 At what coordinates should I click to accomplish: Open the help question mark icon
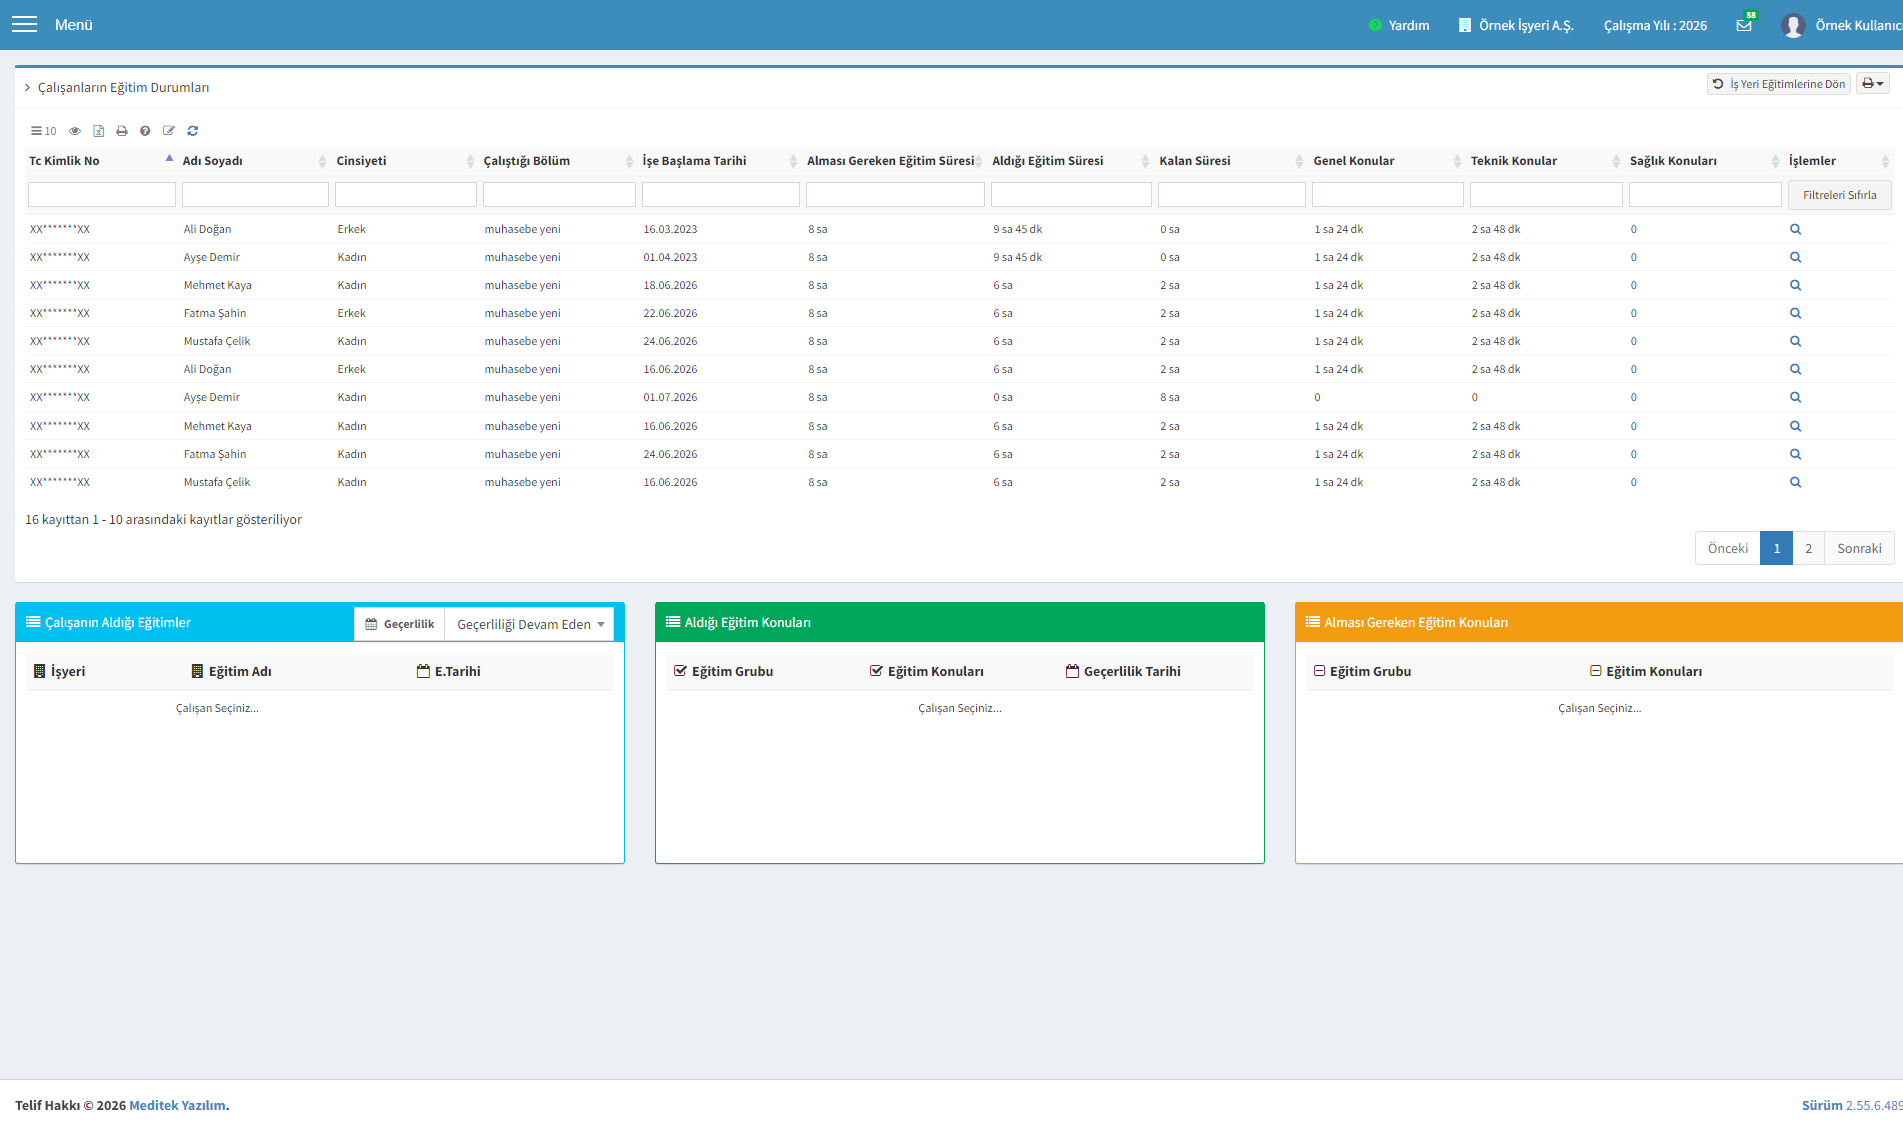click(145, 131)
